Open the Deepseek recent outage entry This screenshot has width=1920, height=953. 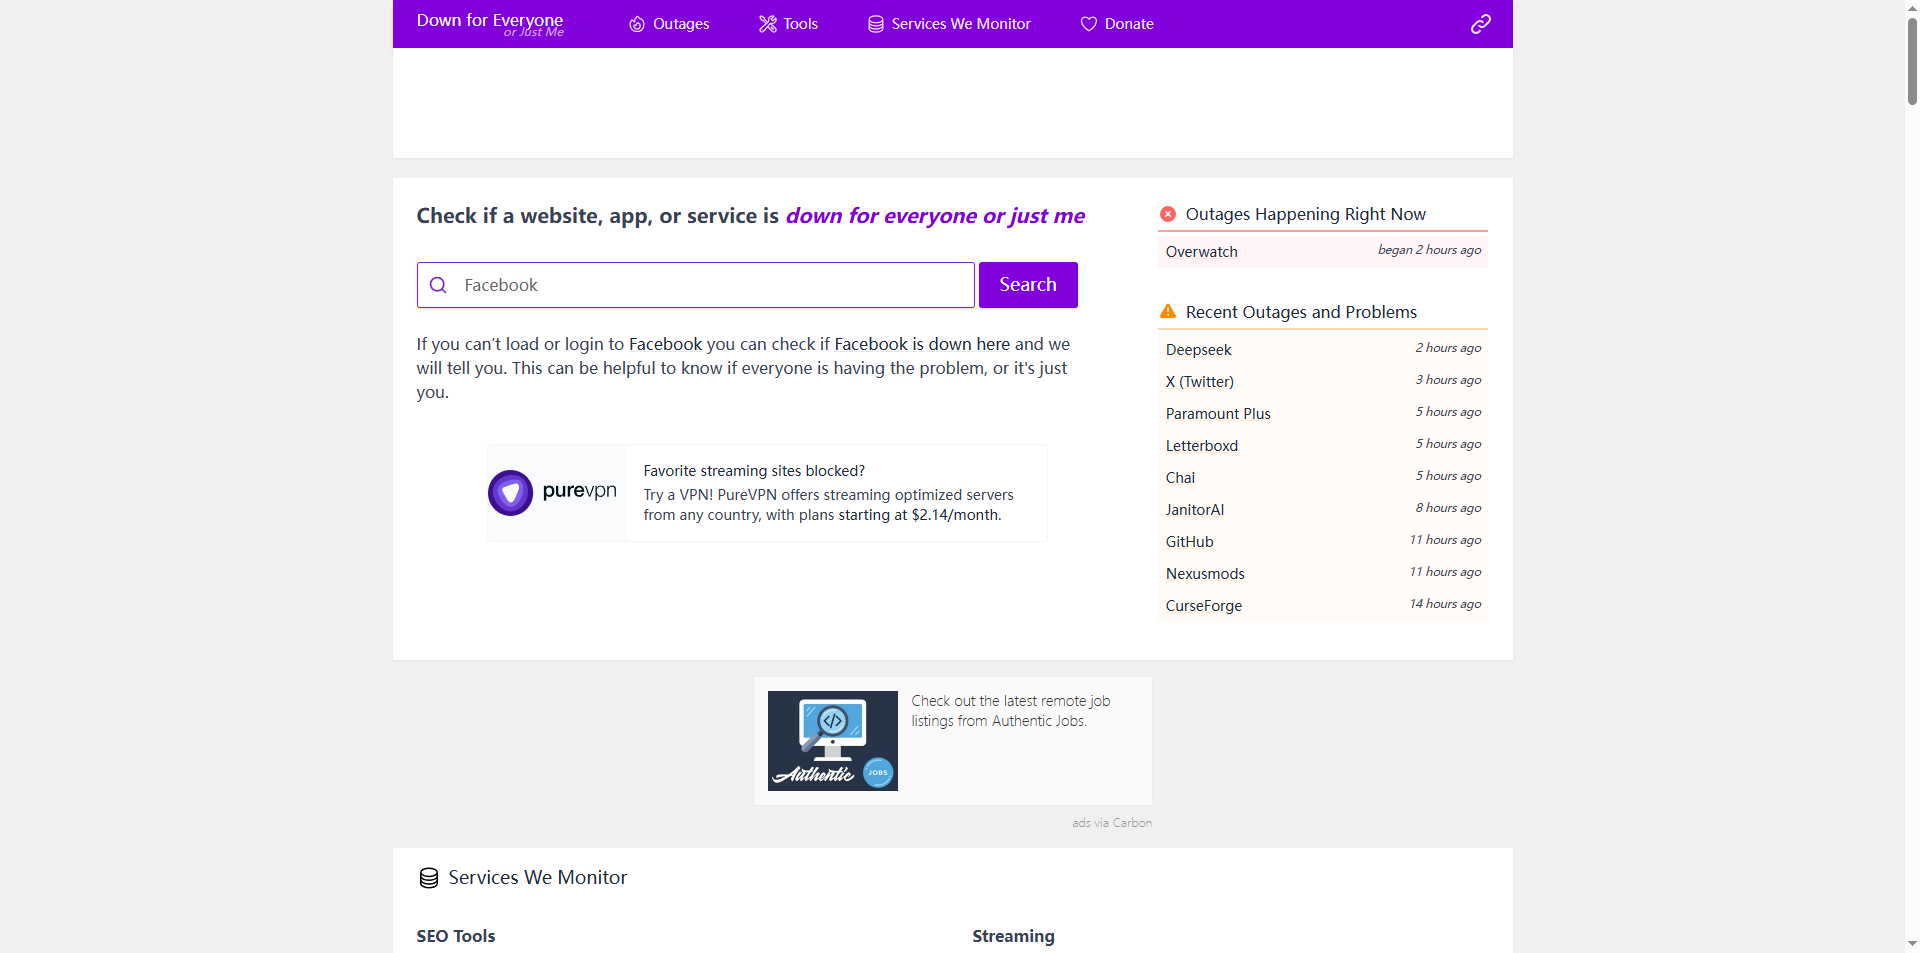click(1198, 350)
